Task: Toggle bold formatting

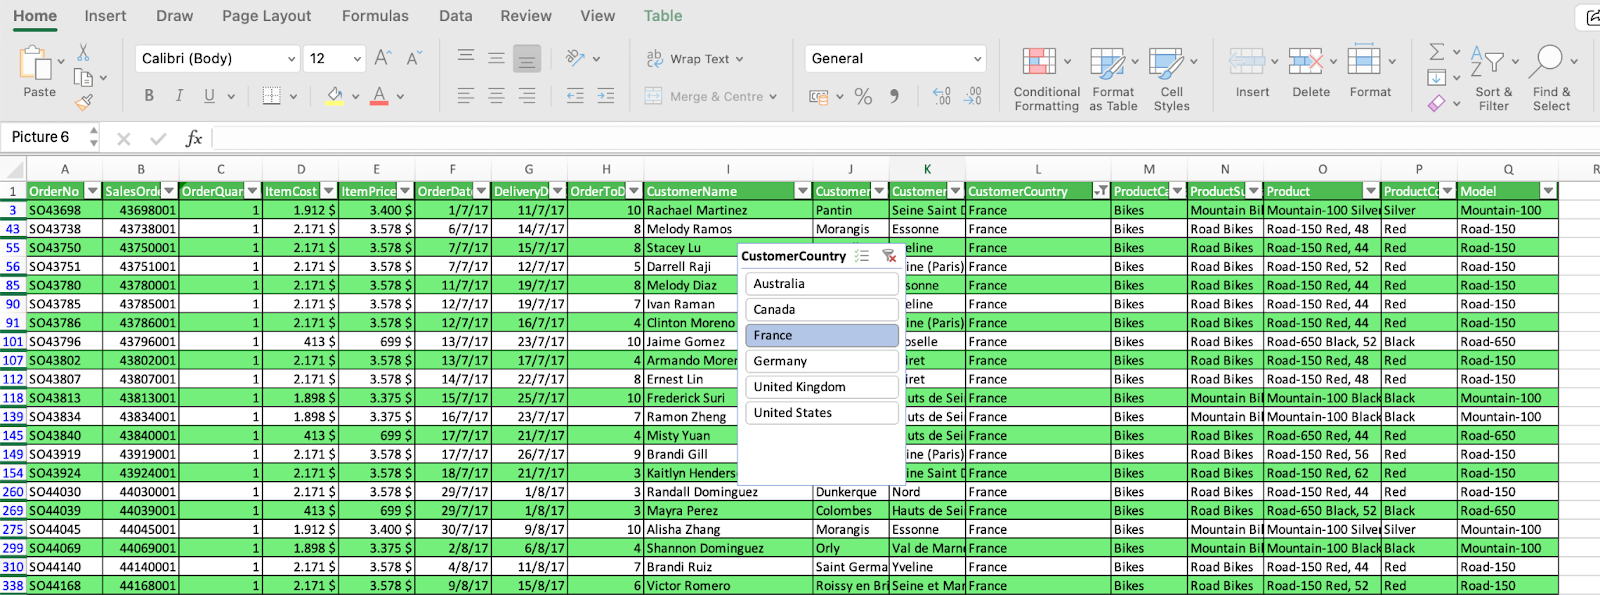Action: click(149, 96)
